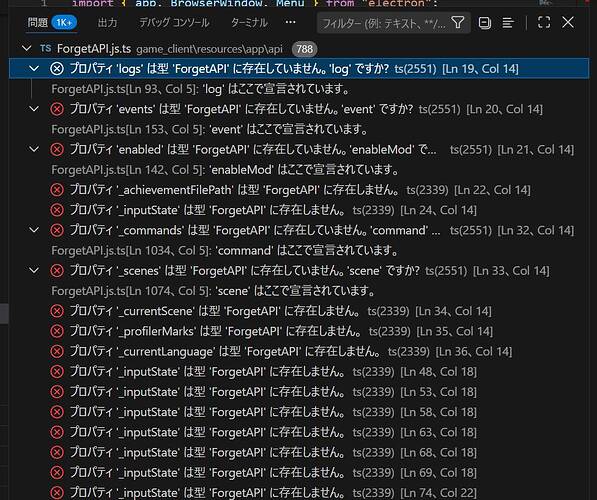Select '_inputState' error at Ln 24
This screenshot has height=500, width=597.
coord(299,210)
